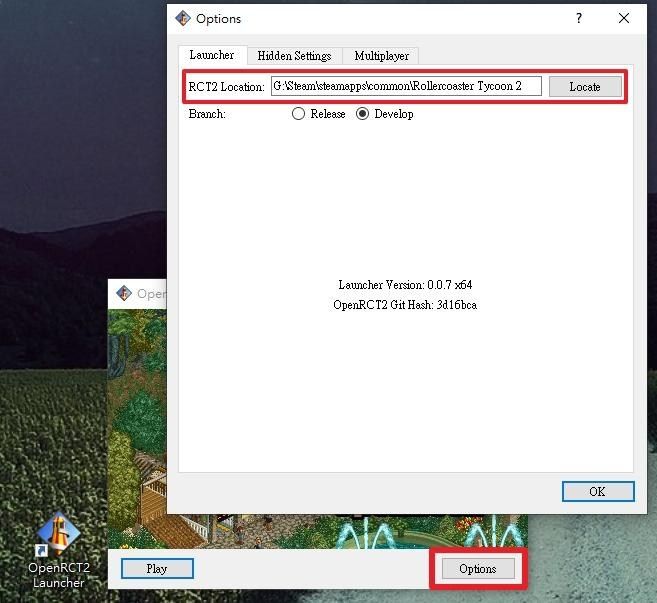
Task: Click the Options dialog title bar icon
Action: 183,18
